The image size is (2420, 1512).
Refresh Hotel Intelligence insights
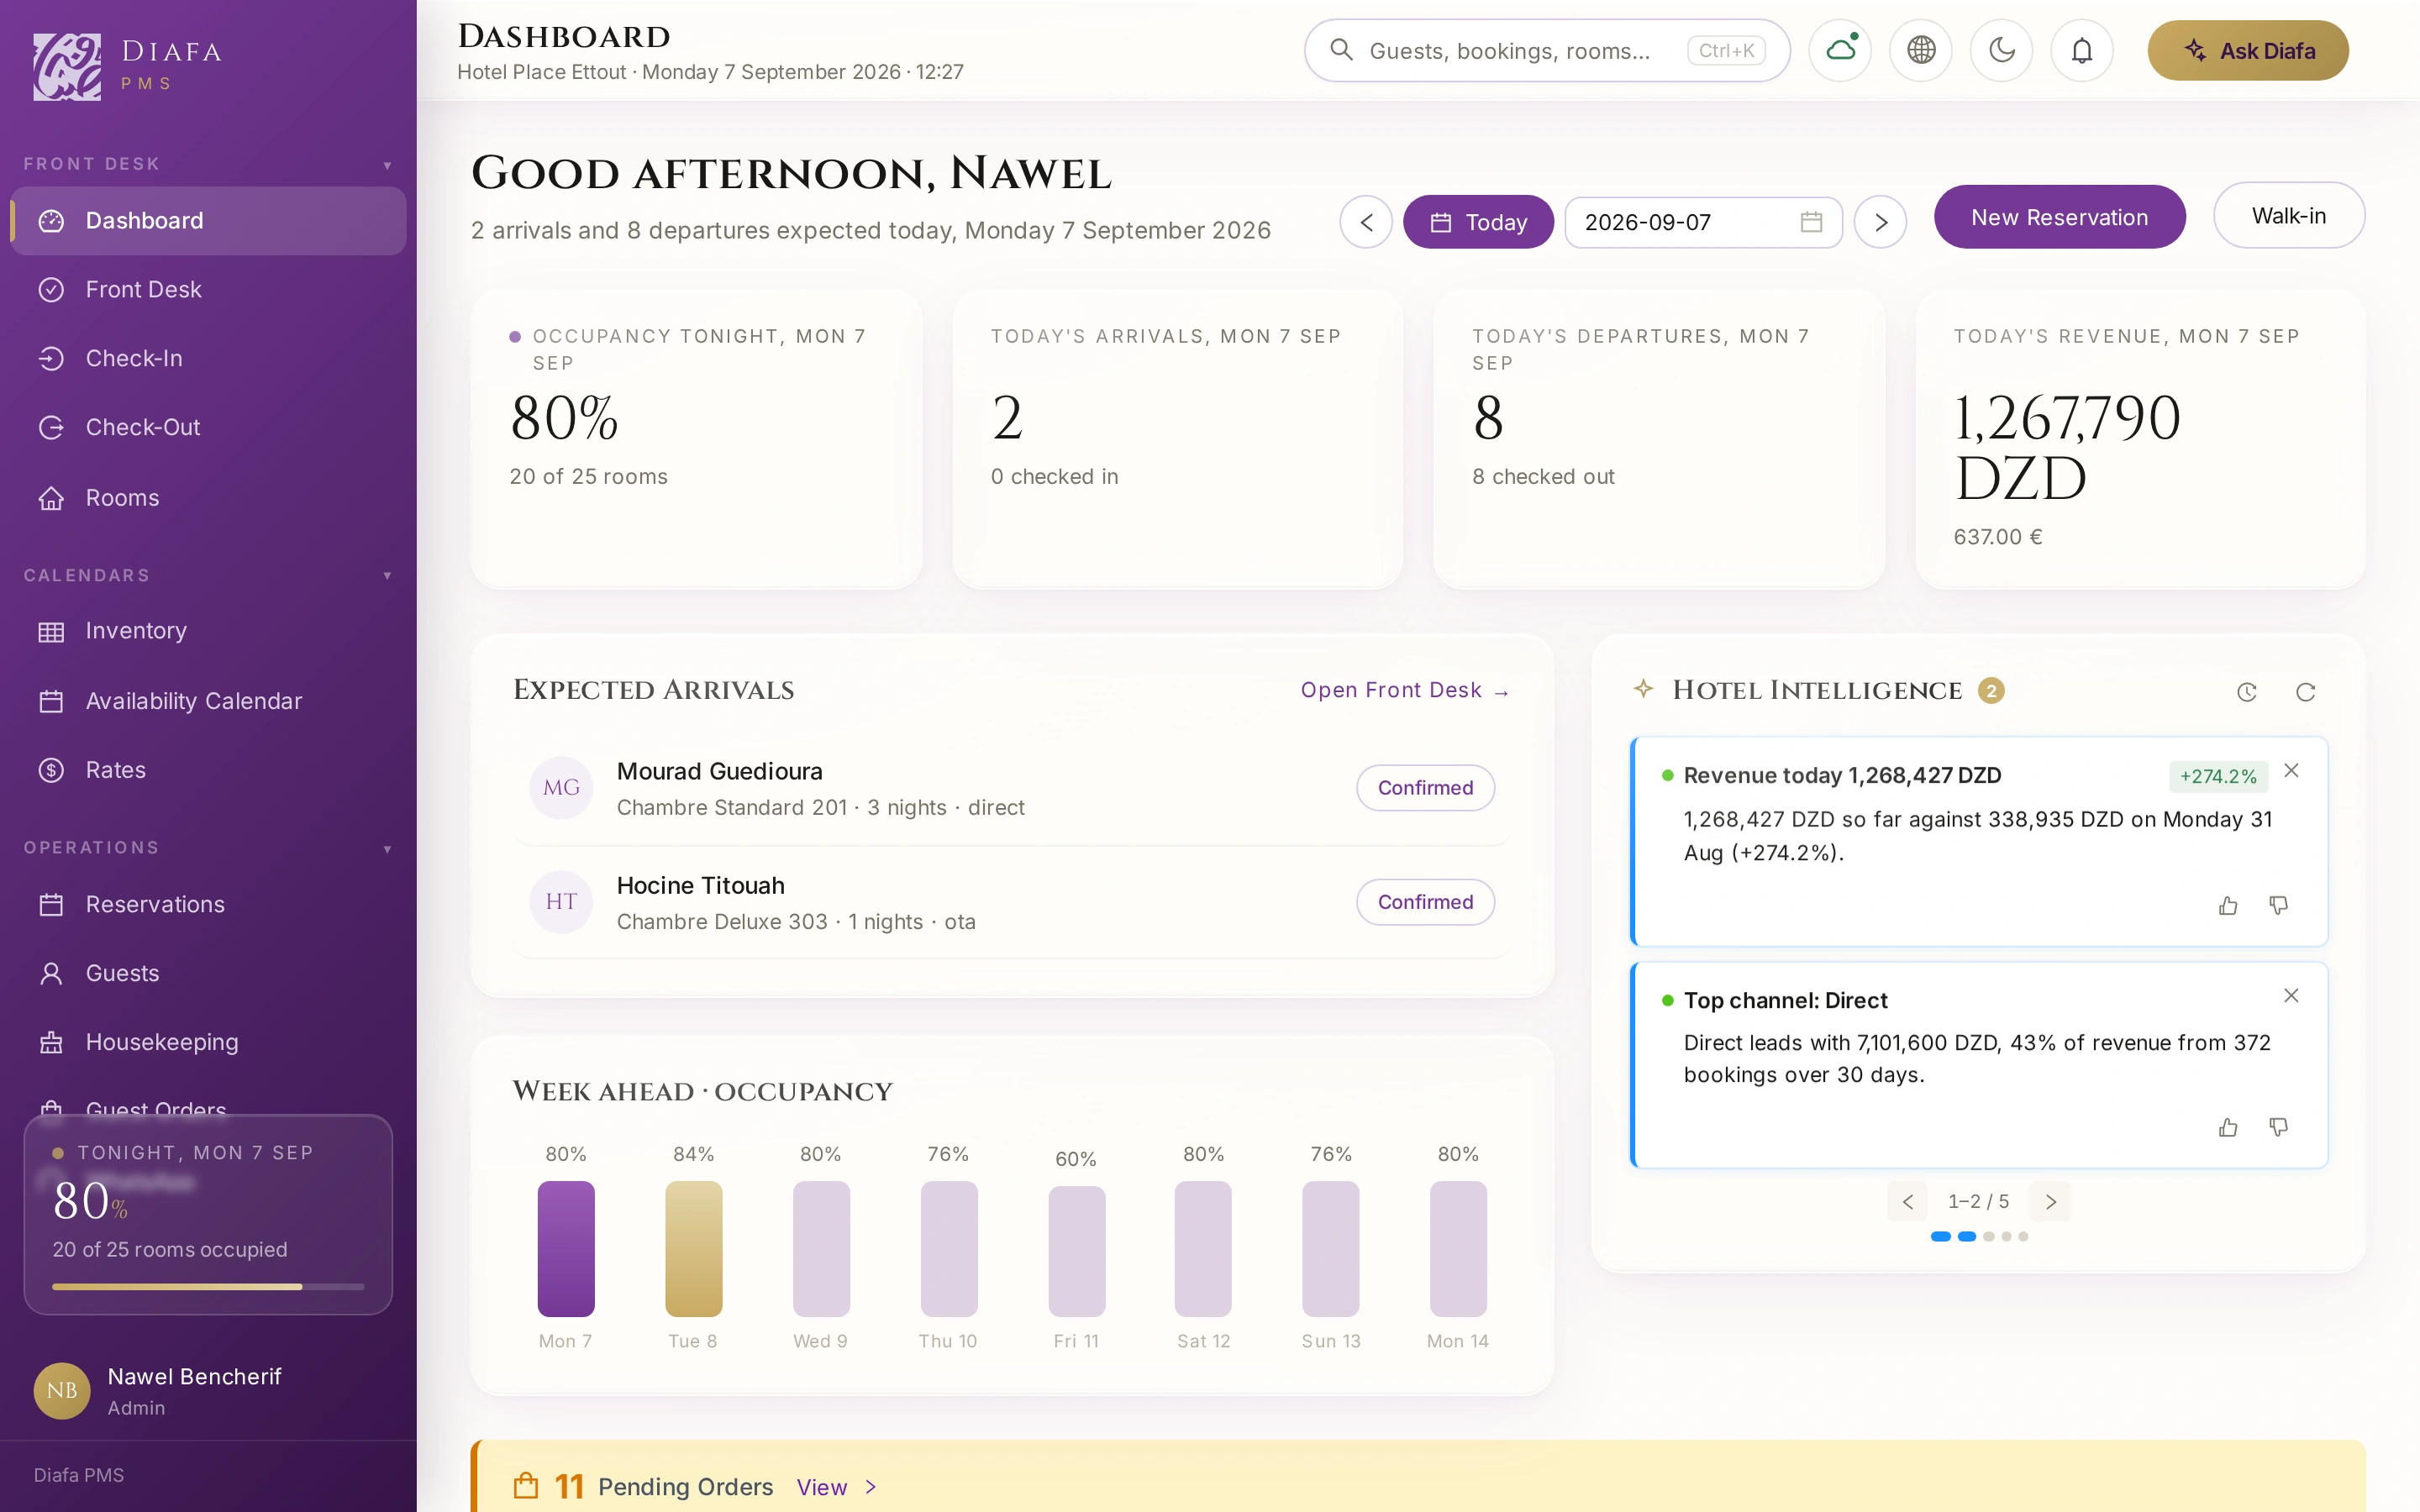(x=2305, y=692)
